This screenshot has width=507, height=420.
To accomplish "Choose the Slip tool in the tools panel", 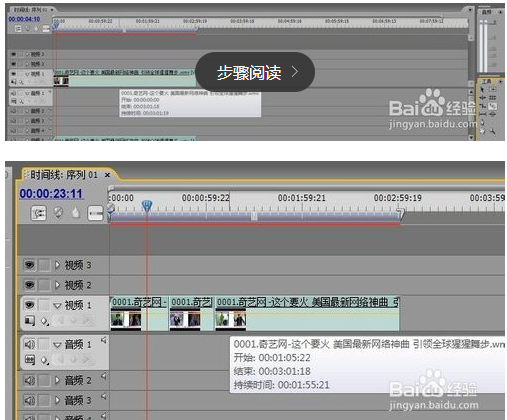I will tap(482, 114).
